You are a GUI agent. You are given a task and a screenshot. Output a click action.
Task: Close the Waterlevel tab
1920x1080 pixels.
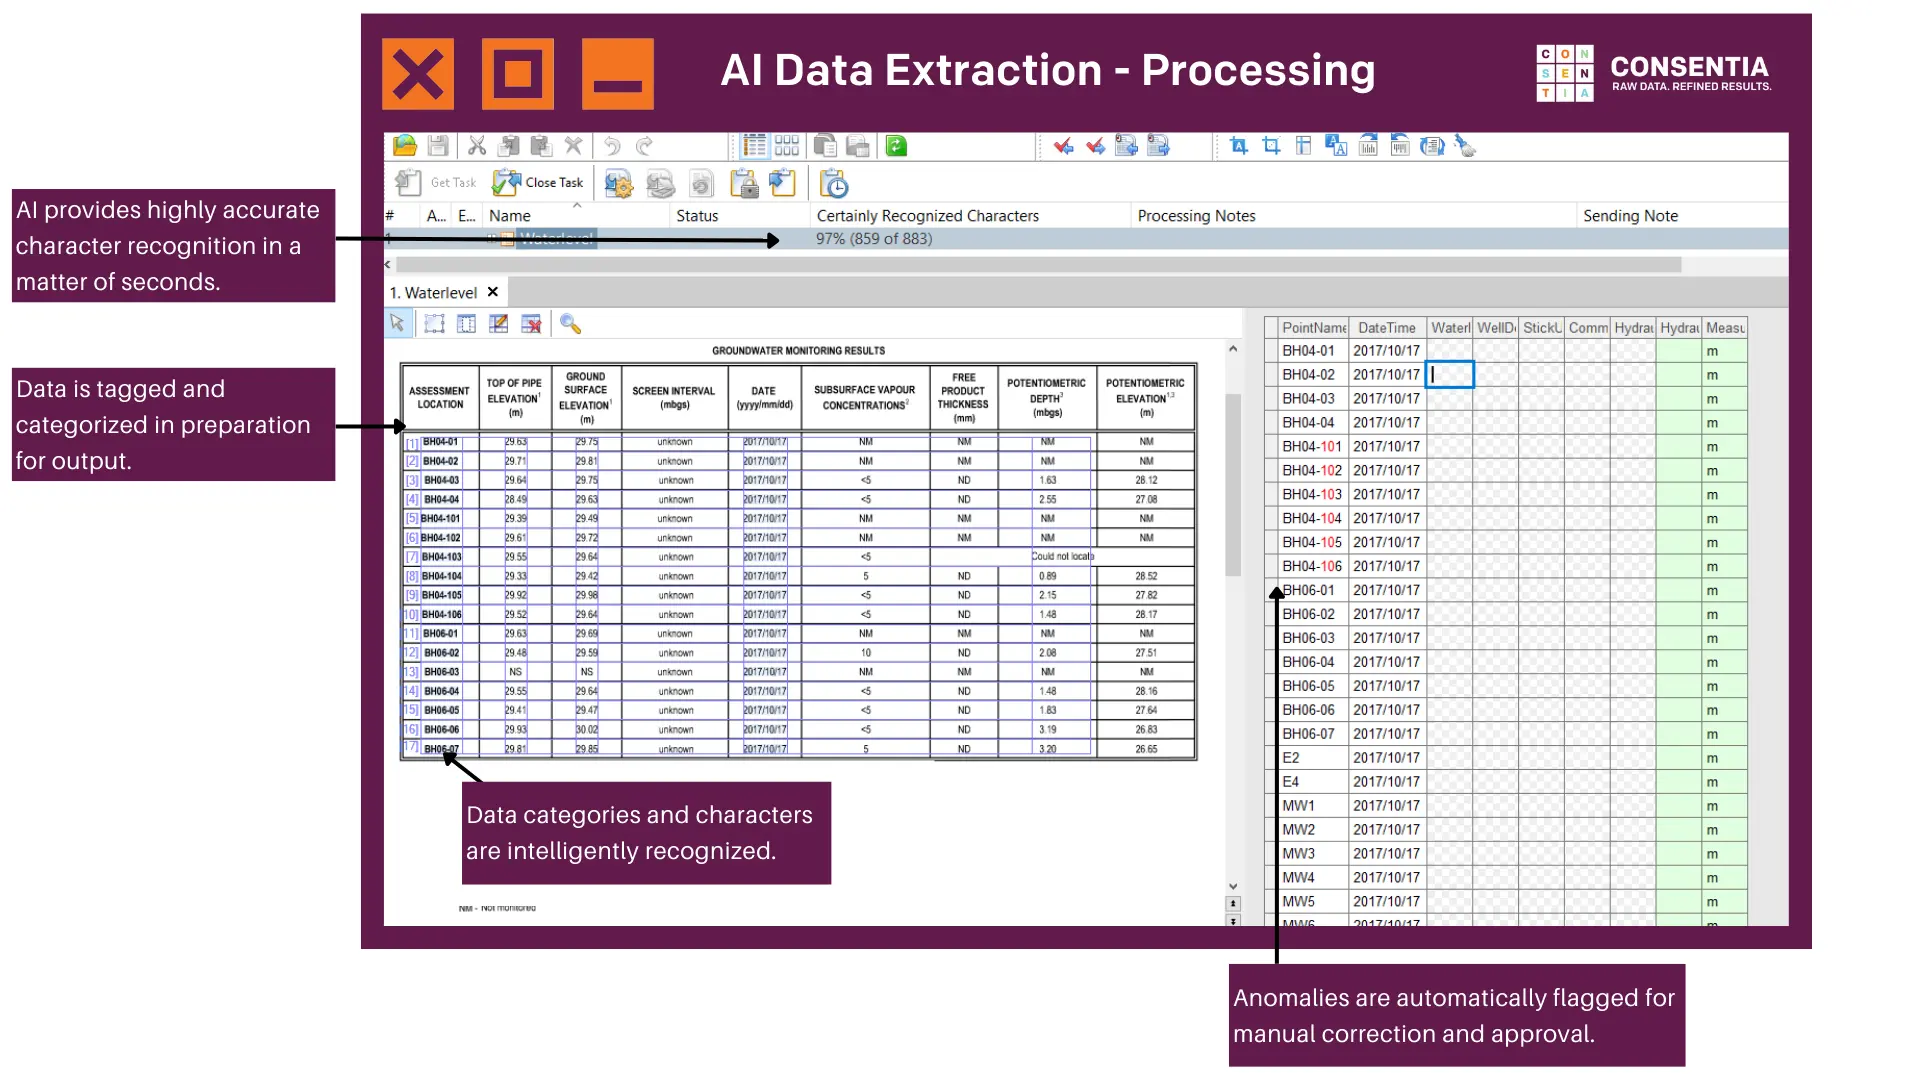coord(493,292)
